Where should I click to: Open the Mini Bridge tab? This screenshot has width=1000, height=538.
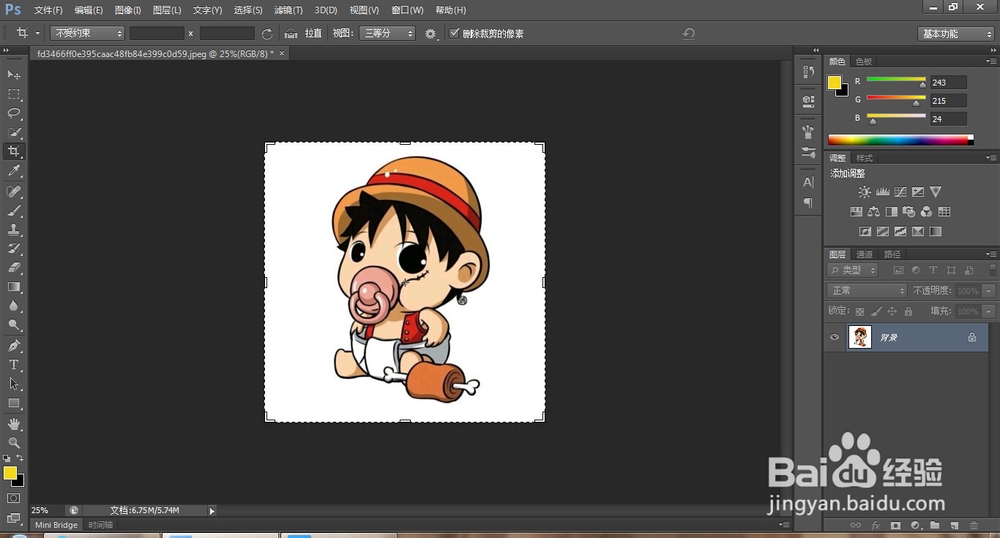pyautogui.click(x=56, y=525)
